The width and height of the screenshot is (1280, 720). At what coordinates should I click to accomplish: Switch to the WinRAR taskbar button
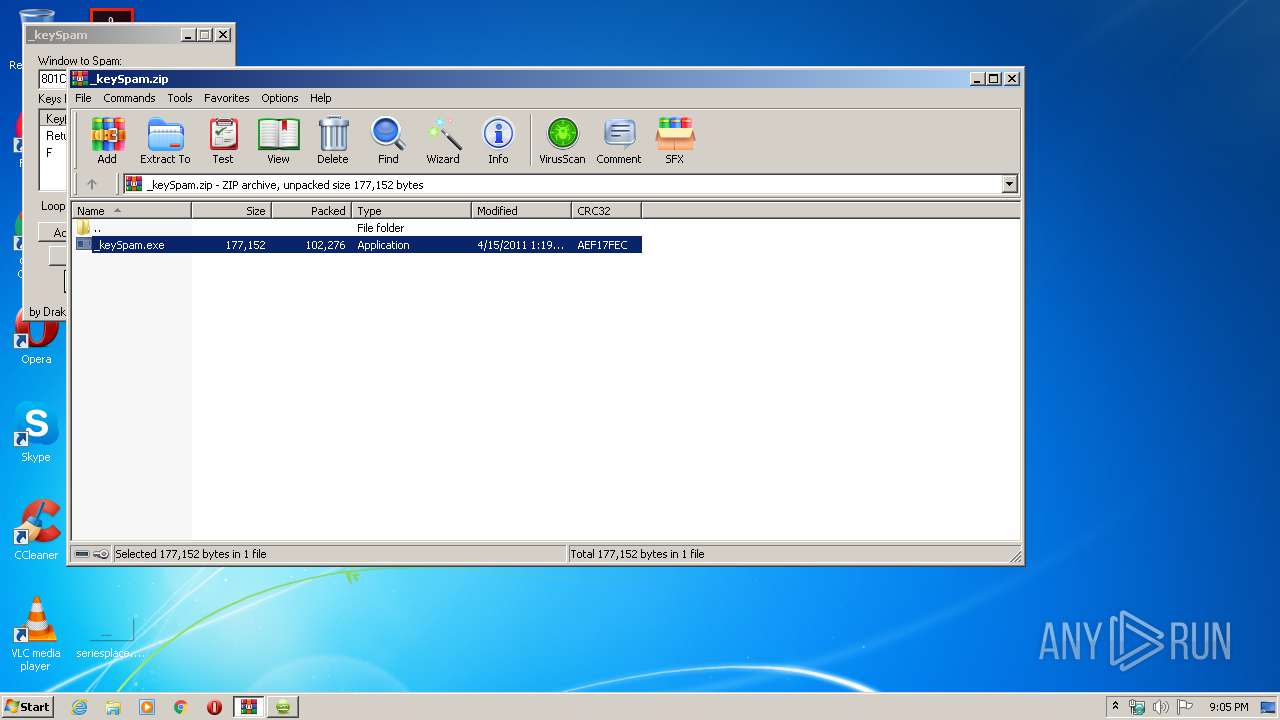click(249, 707)
